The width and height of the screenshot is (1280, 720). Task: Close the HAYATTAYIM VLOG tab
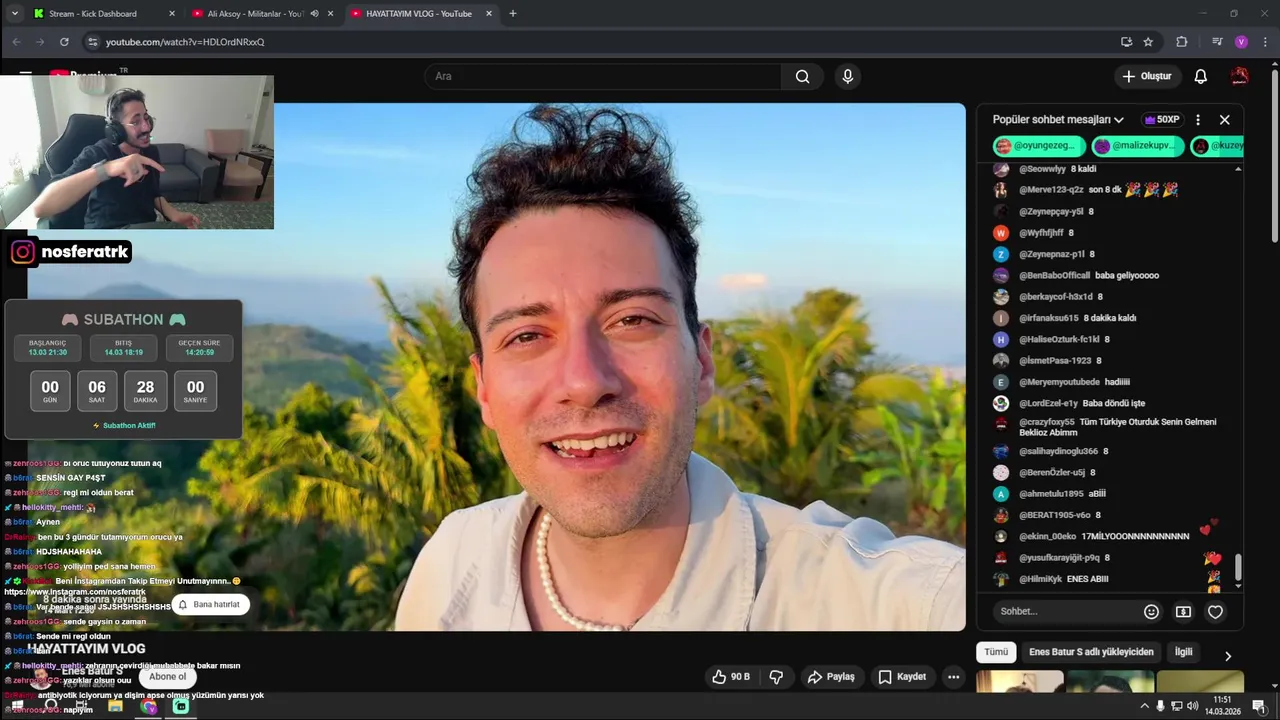489,14
